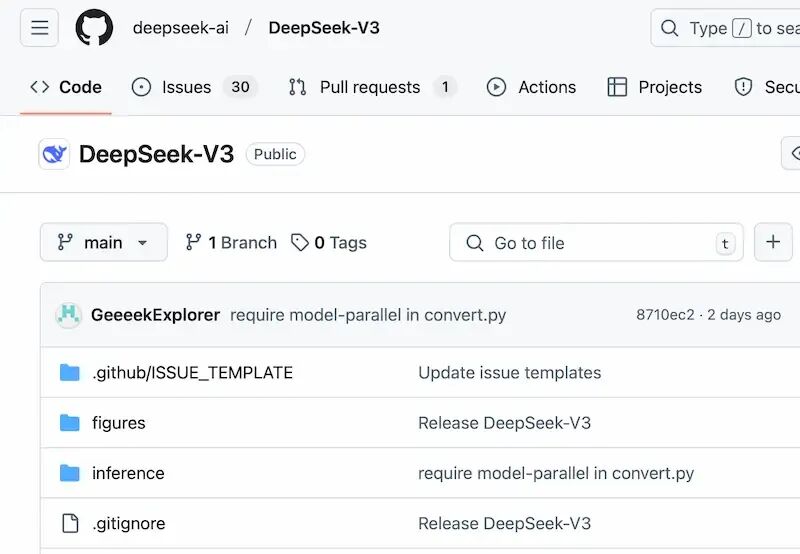Switch to the Pull requests tab
This screenshot has height=554, width=800.
tap(372, 87)
